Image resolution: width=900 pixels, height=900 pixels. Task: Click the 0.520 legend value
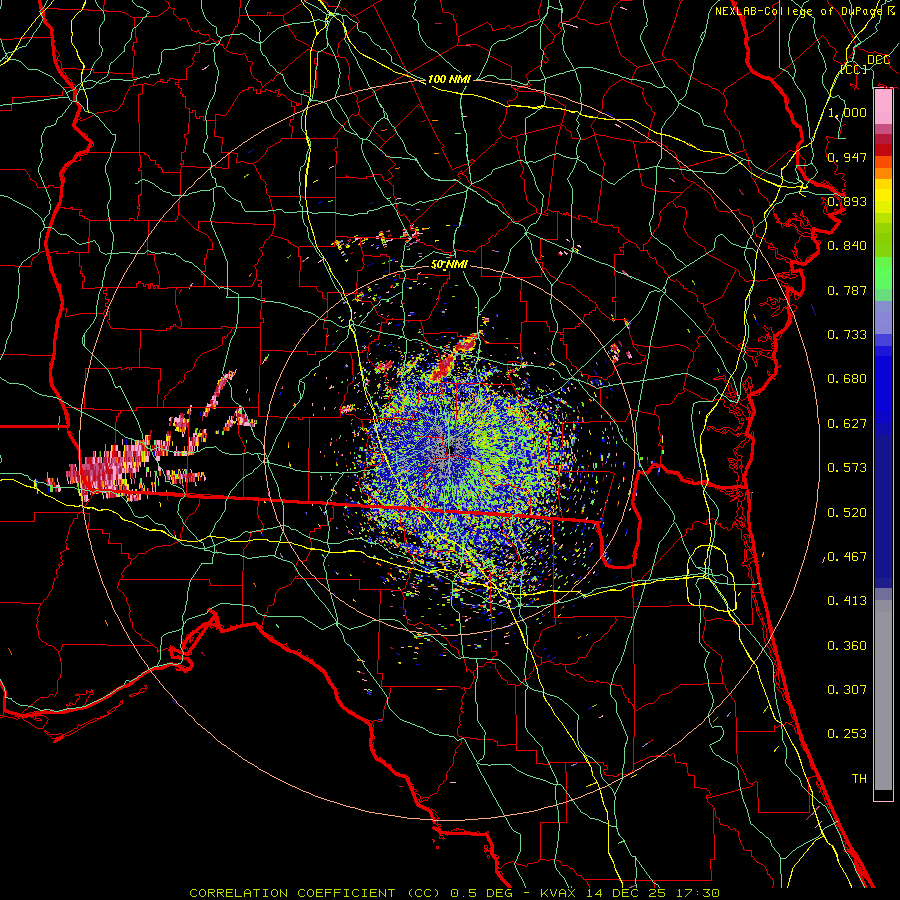click(x=847, y=513)
